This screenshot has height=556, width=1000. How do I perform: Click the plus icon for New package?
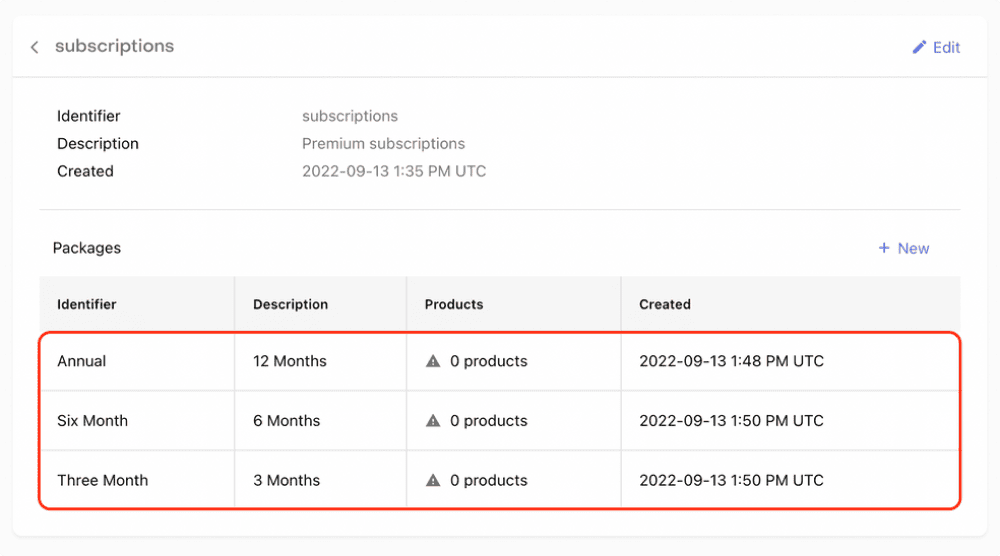tap(884, 248)
